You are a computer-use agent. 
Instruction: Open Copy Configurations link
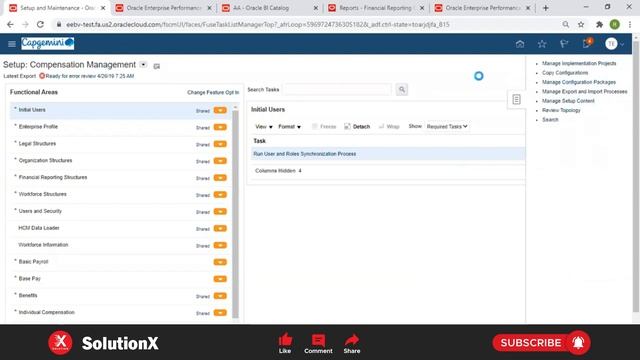click(x=565, y=73)
